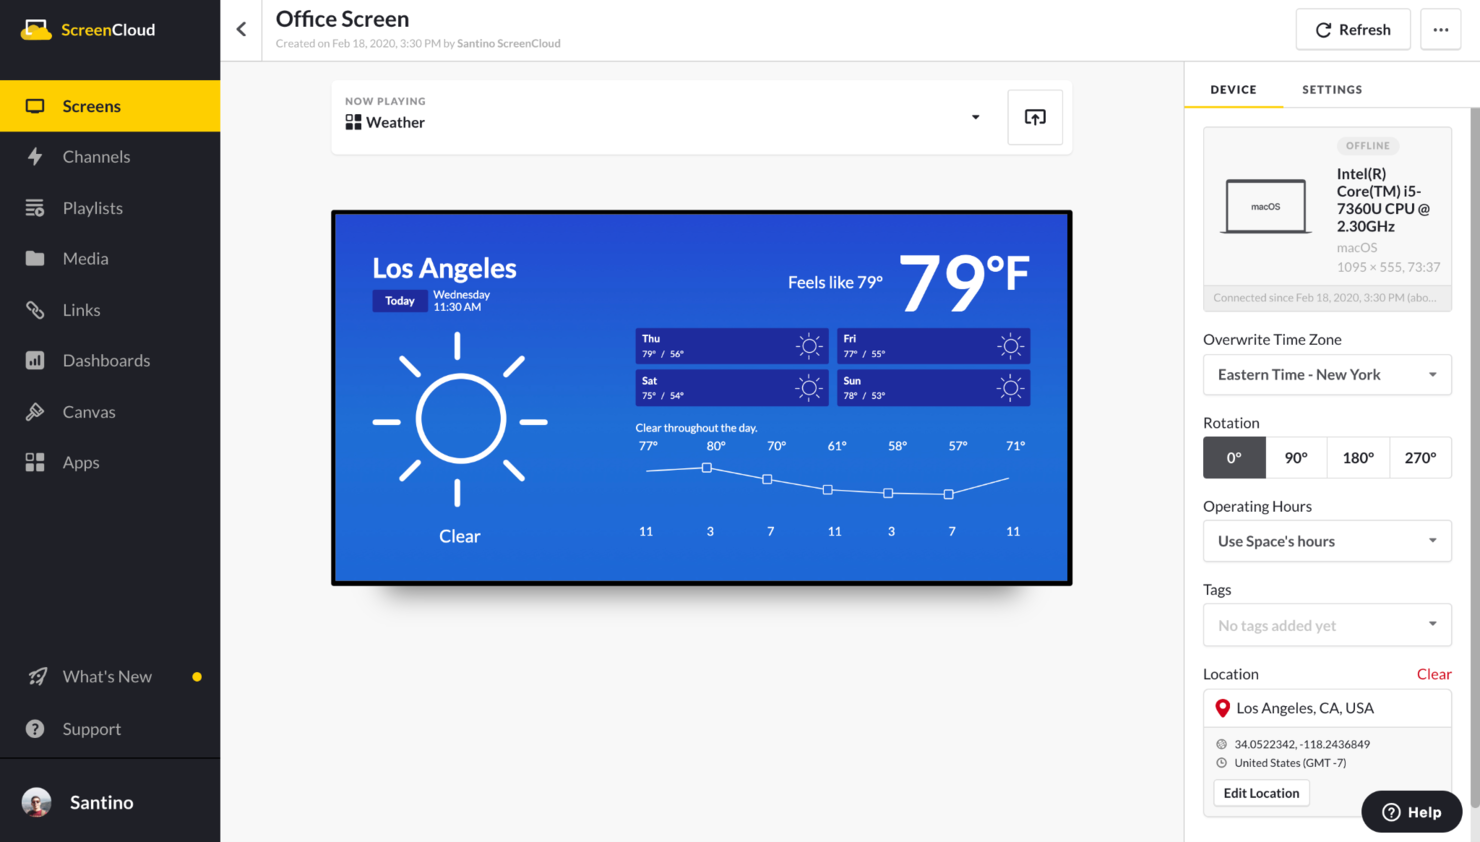Open the Operating Hours dropdown

click(x=1327, y=541)
